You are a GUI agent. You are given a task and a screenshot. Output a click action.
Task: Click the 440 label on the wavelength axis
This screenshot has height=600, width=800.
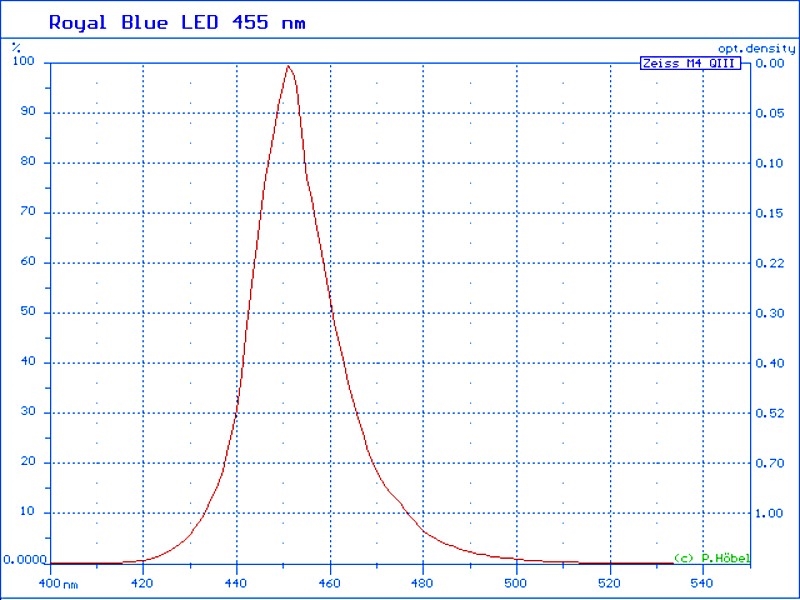(236, 583)
